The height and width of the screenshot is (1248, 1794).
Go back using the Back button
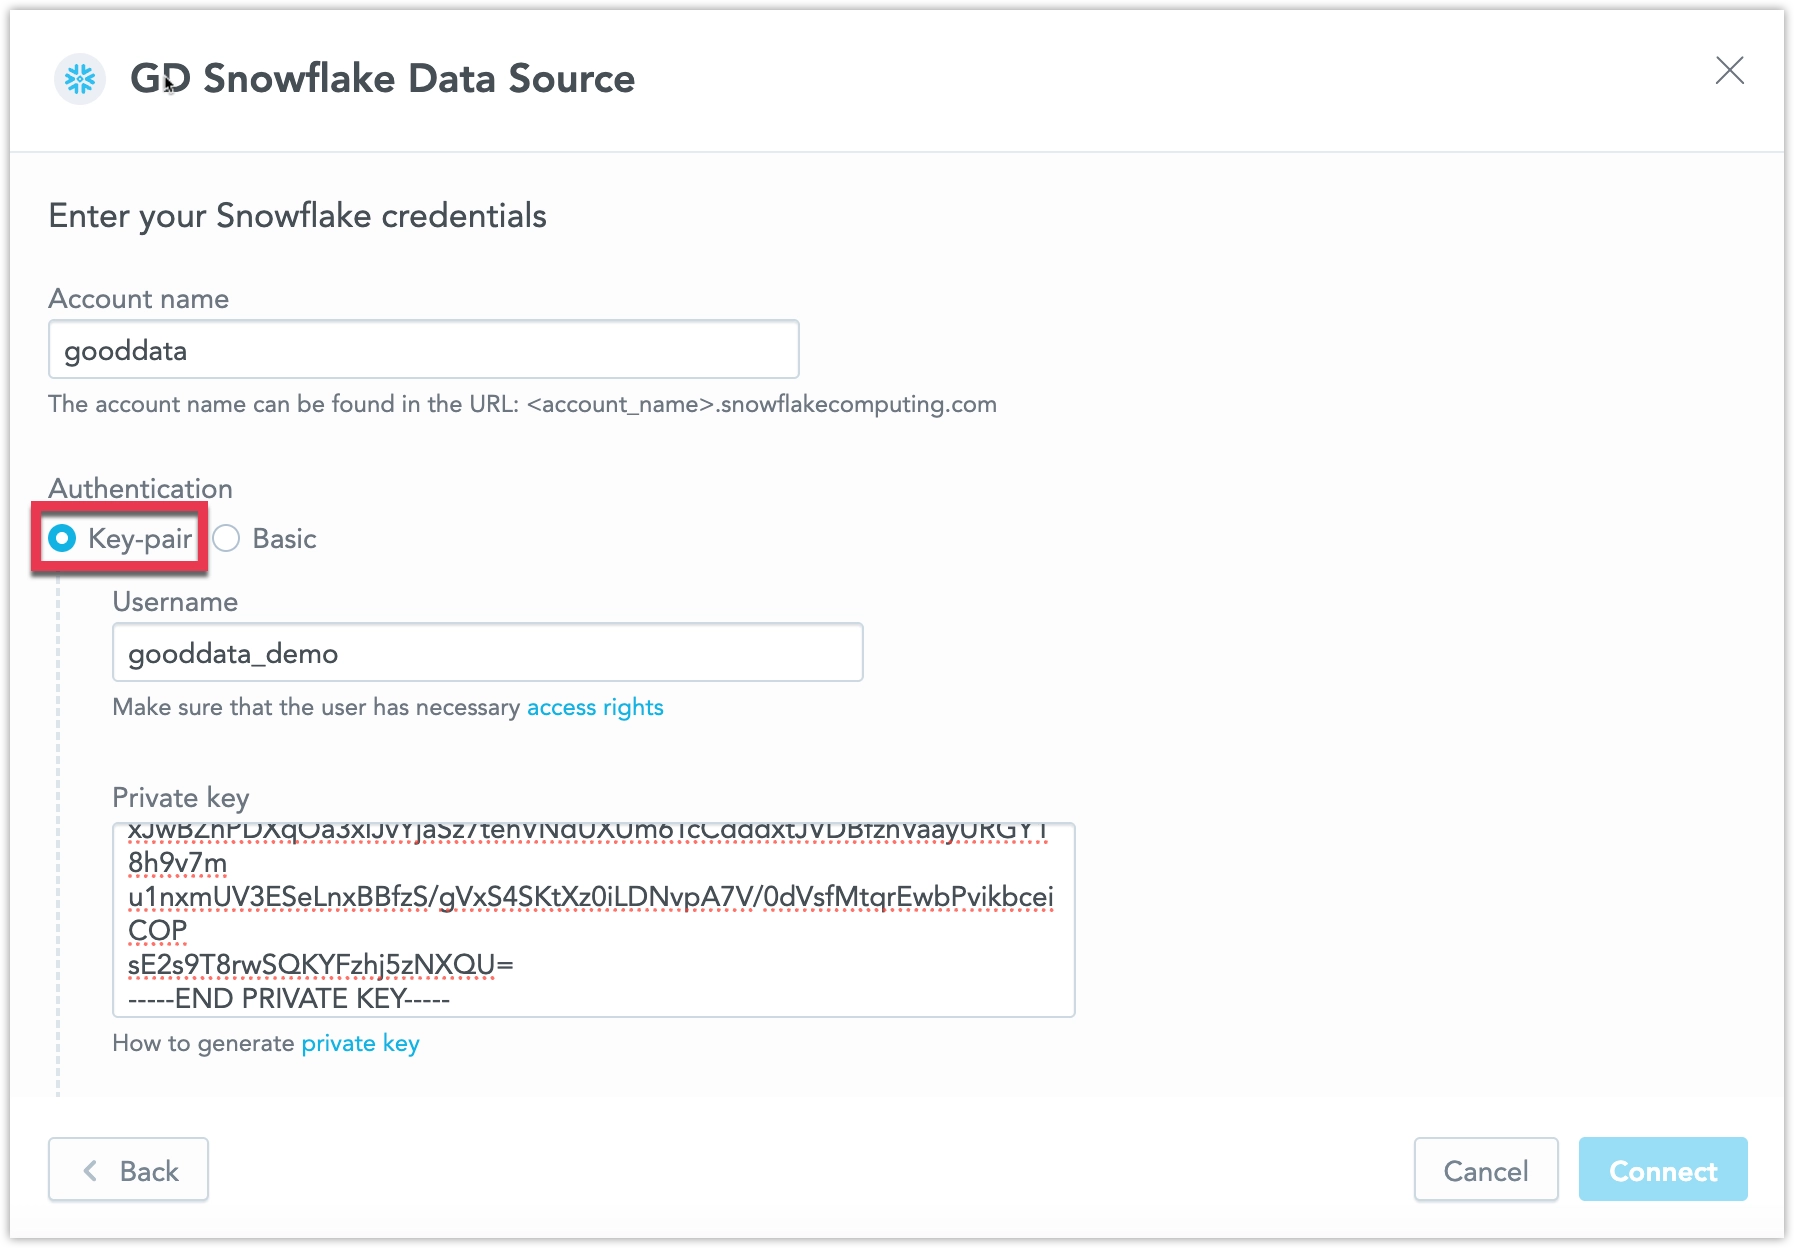(128, 1170)
